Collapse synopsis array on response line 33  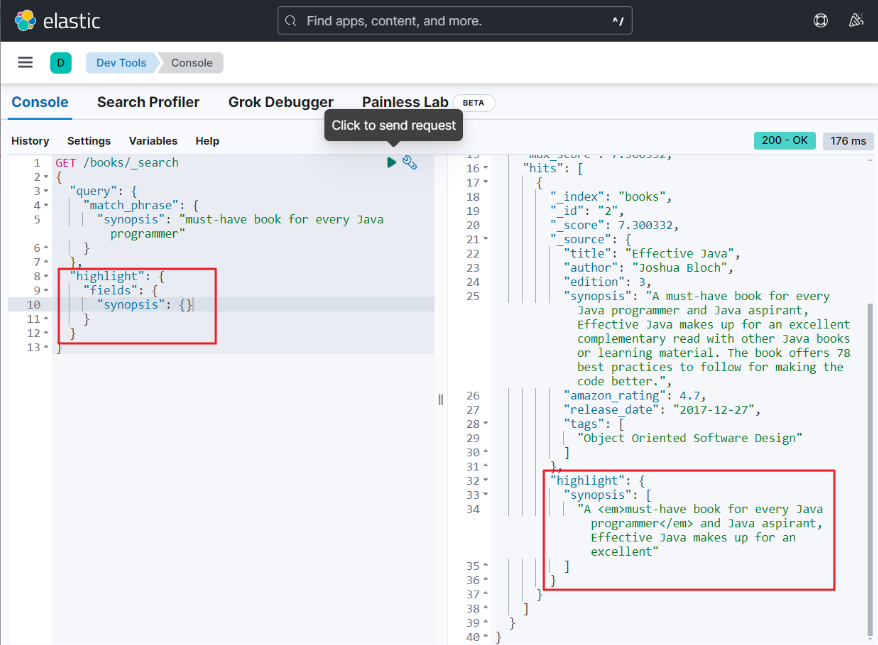485,494
